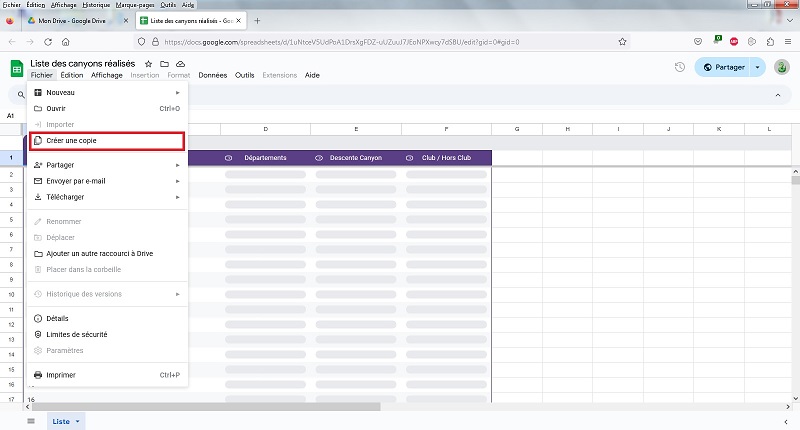Choose Imprimer from the menu
800x430 pixels.
tap(107, 375)
